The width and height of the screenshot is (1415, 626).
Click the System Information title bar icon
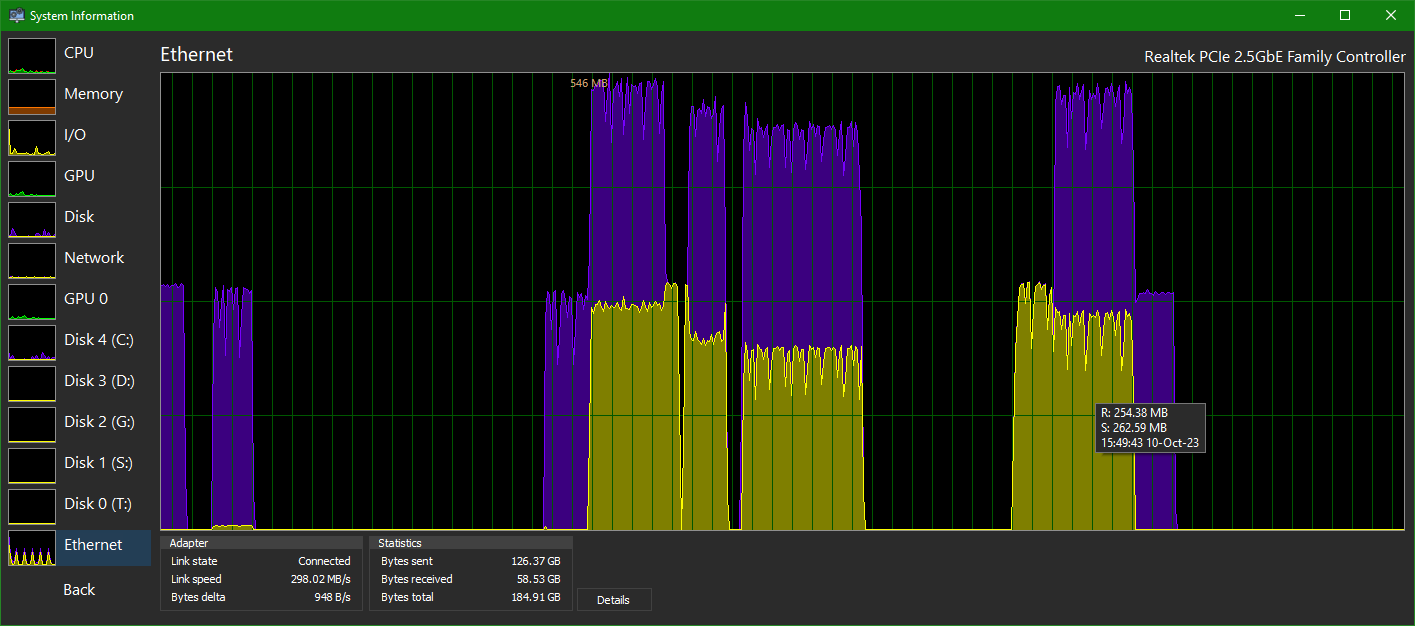point(16,15)
